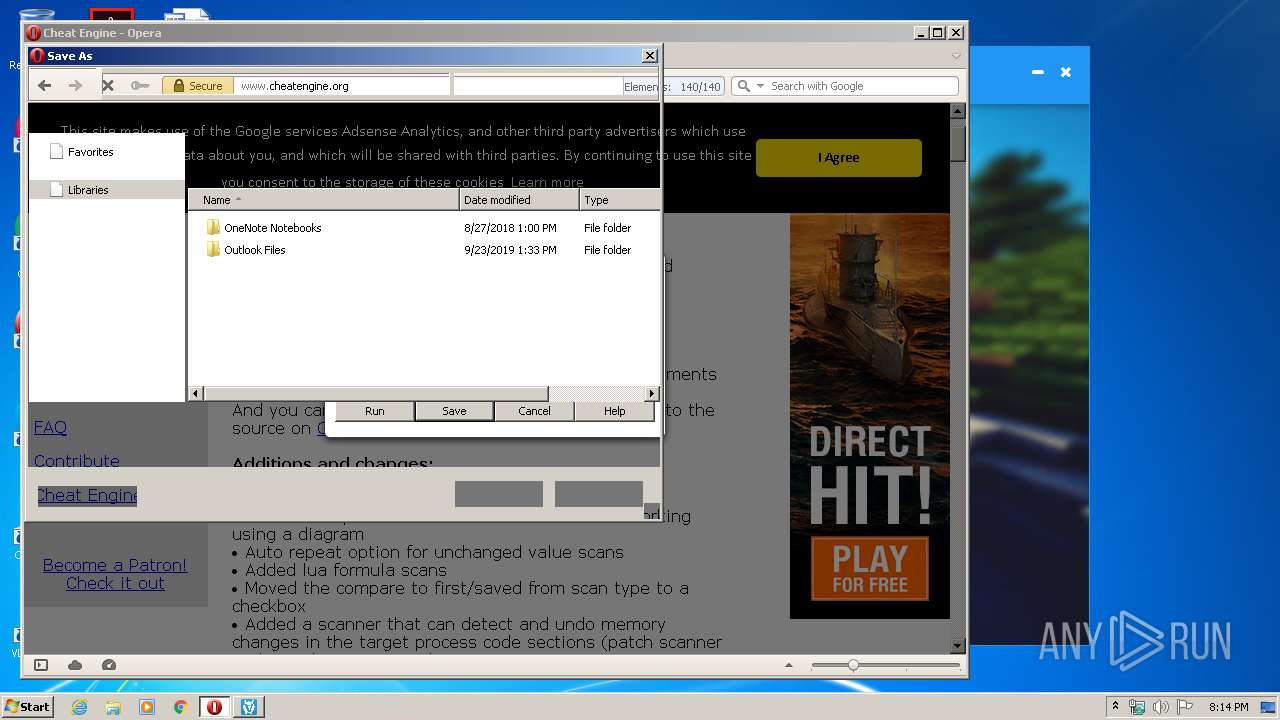Open Windows Explorer from taskbar
1280x720 pixels.
click(x=113, y=707)
